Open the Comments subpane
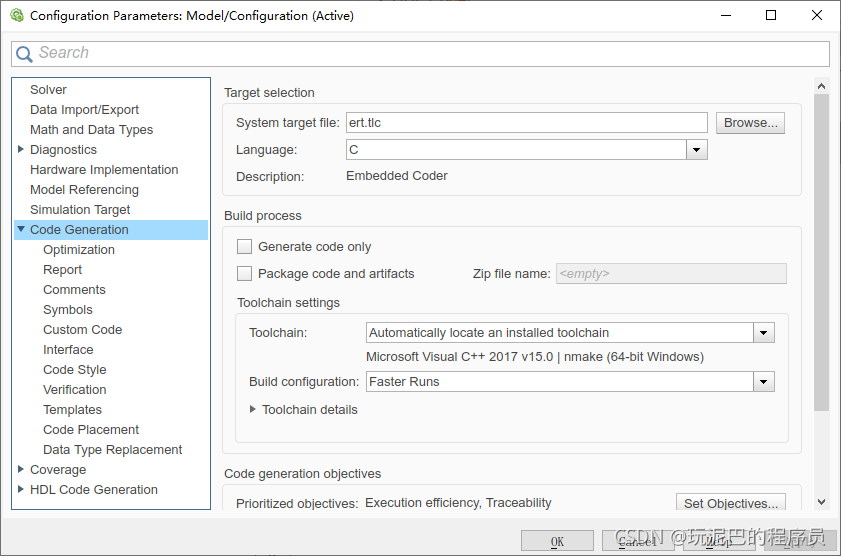Viewport: 841px width, 556px height. coord(74,290)
